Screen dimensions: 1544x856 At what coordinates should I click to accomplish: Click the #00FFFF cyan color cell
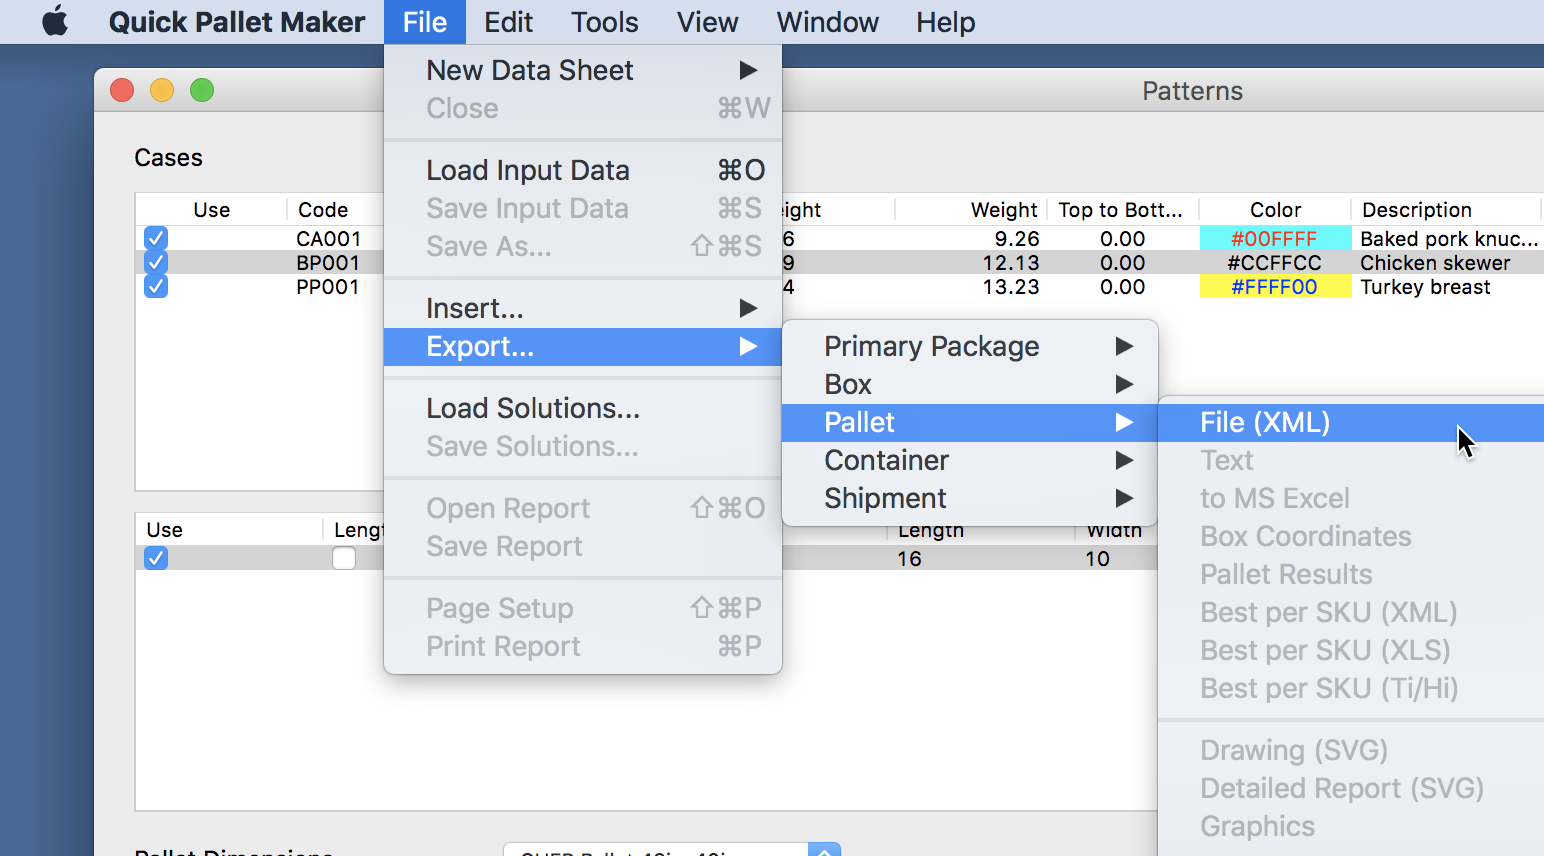pos(1274,238)
